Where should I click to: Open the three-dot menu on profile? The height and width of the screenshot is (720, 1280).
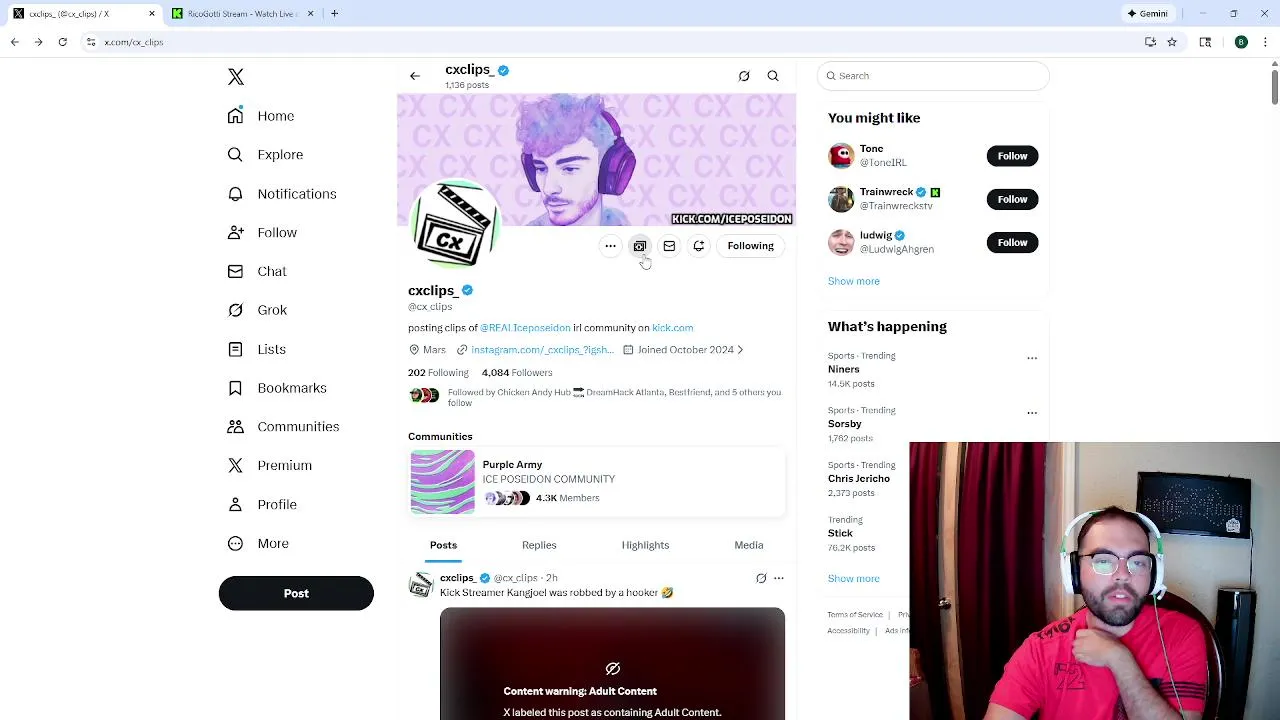click(610, 246)
